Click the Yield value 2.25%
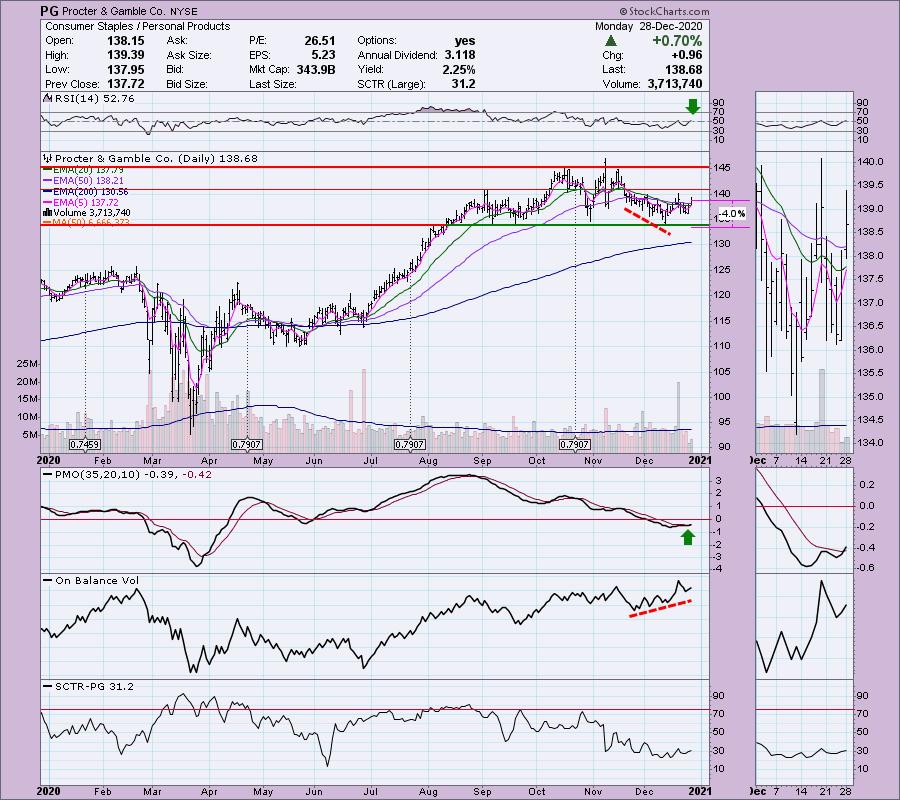Screen dimensions: 900x800 pyautogui.click(x=459, y=69)
